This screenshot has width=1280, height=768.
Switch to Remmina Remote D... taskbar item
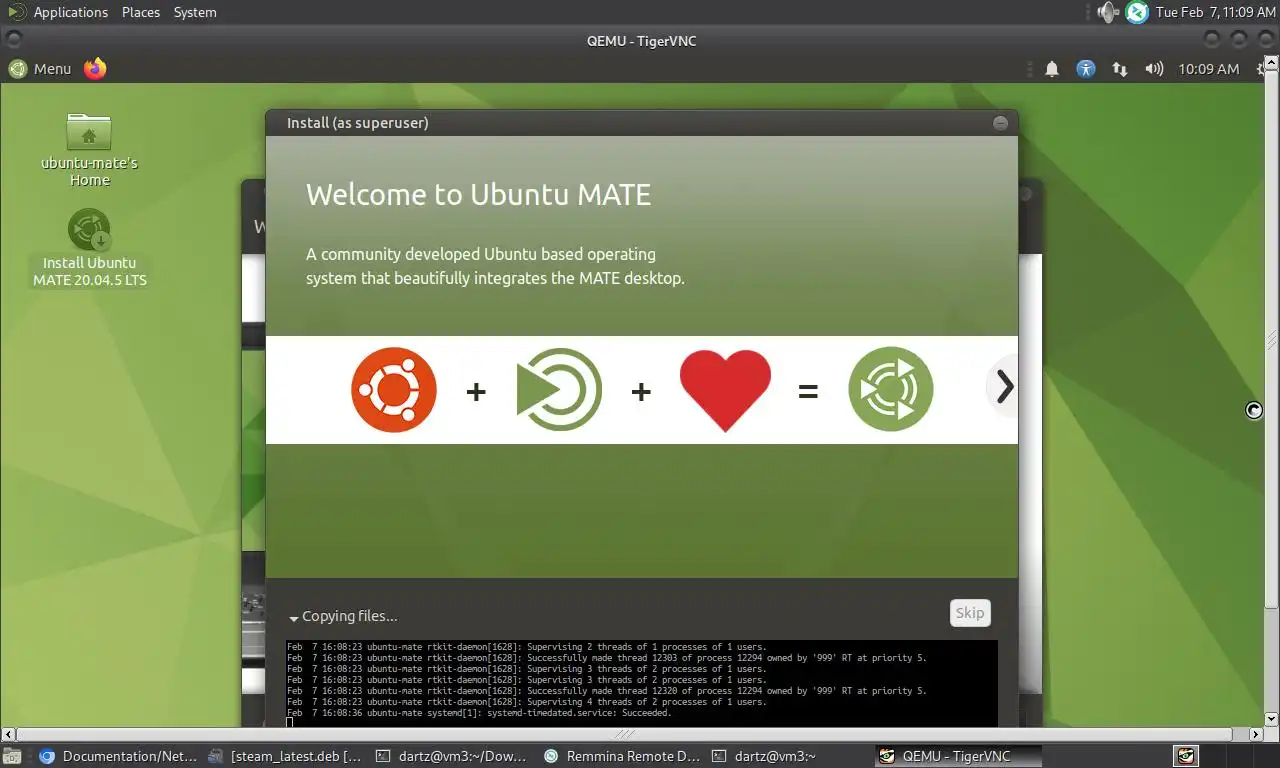622,756
